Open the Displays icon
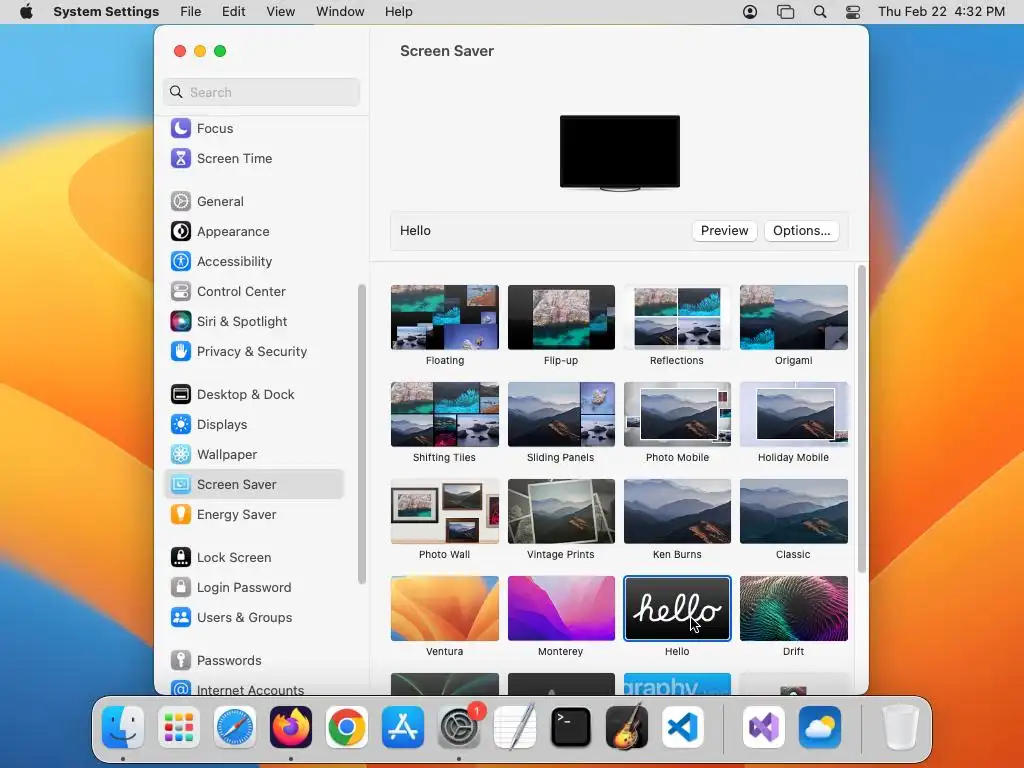1024x768 pixels. pos(181,424)
